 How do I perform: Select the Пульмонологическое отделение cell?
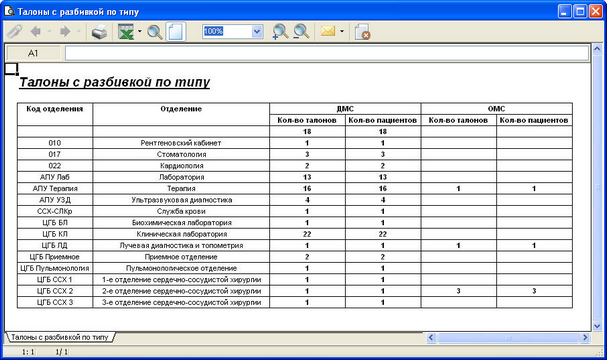(x=181, y=268)
